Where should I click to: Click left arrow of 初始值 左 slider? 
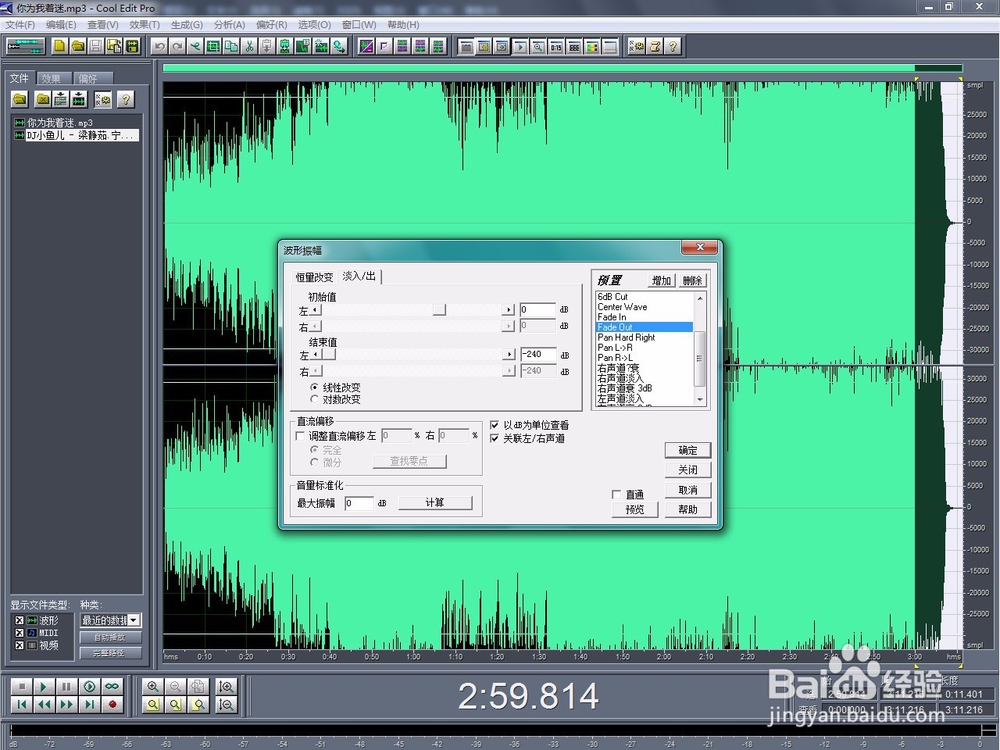pos(314,310)
